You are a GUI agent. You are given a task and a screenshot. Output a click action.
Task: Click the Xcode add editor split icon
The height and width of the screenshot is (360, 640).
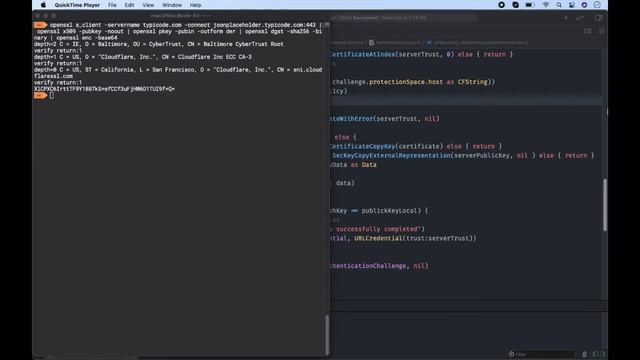(x=602, y=31)
